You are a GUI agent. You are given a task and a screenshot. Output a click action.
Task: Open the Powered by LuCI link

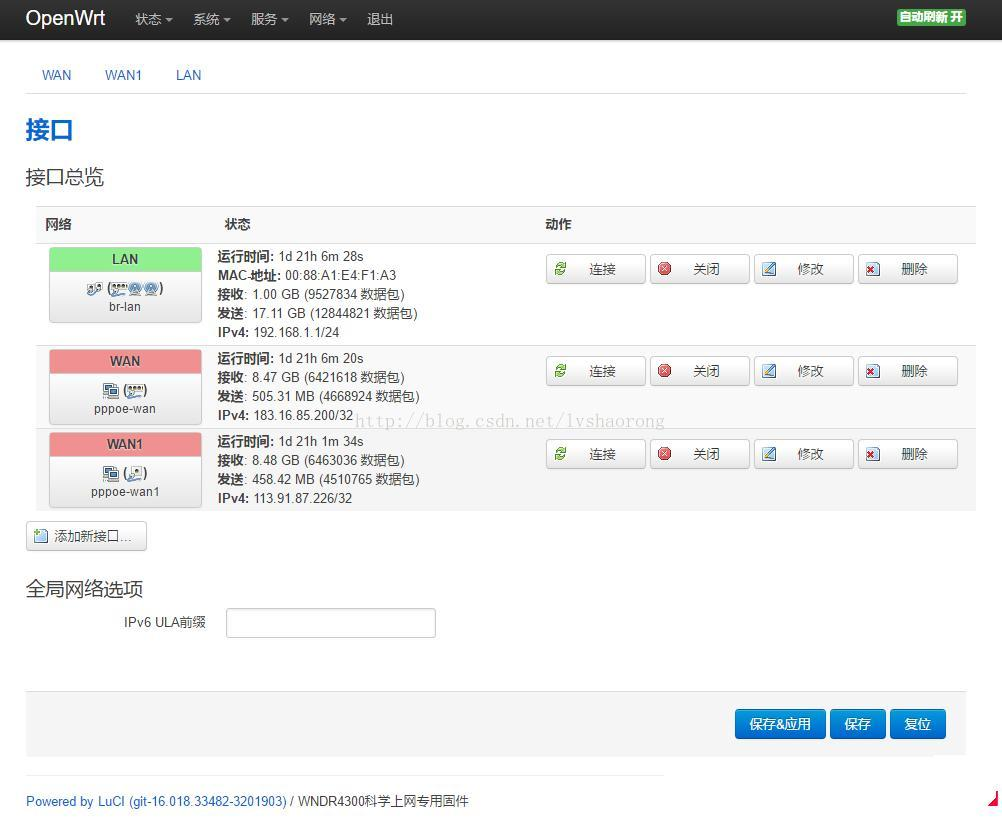[156, 801]
